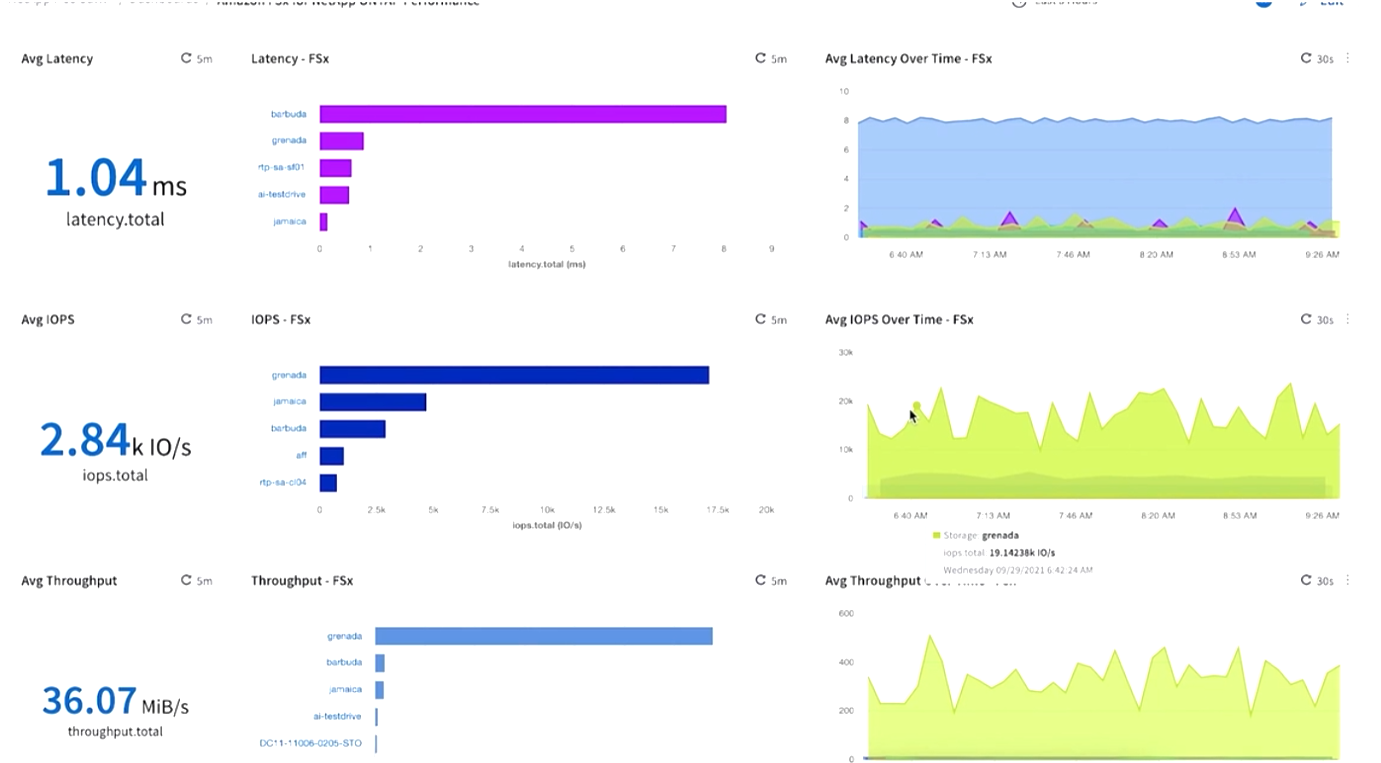1381x763 pixels.
Task: Select the dark blue grenada IOPS bar
Action: [x=514, y=375]
